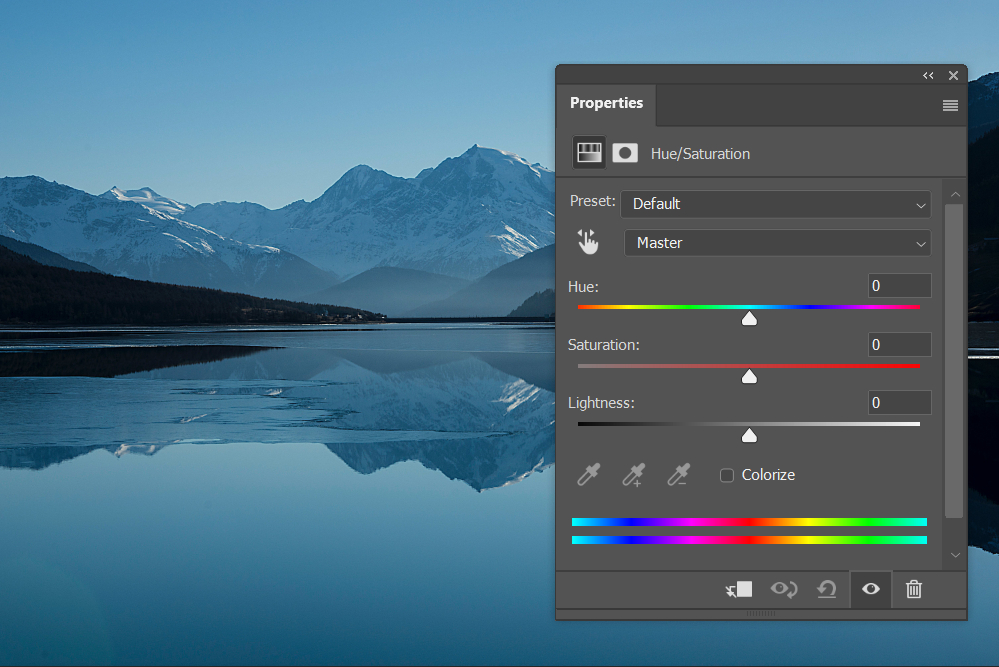Select the Subtract from Sample eyedropper
Viewport: 999px width, 667px height.
click(679, 475)
